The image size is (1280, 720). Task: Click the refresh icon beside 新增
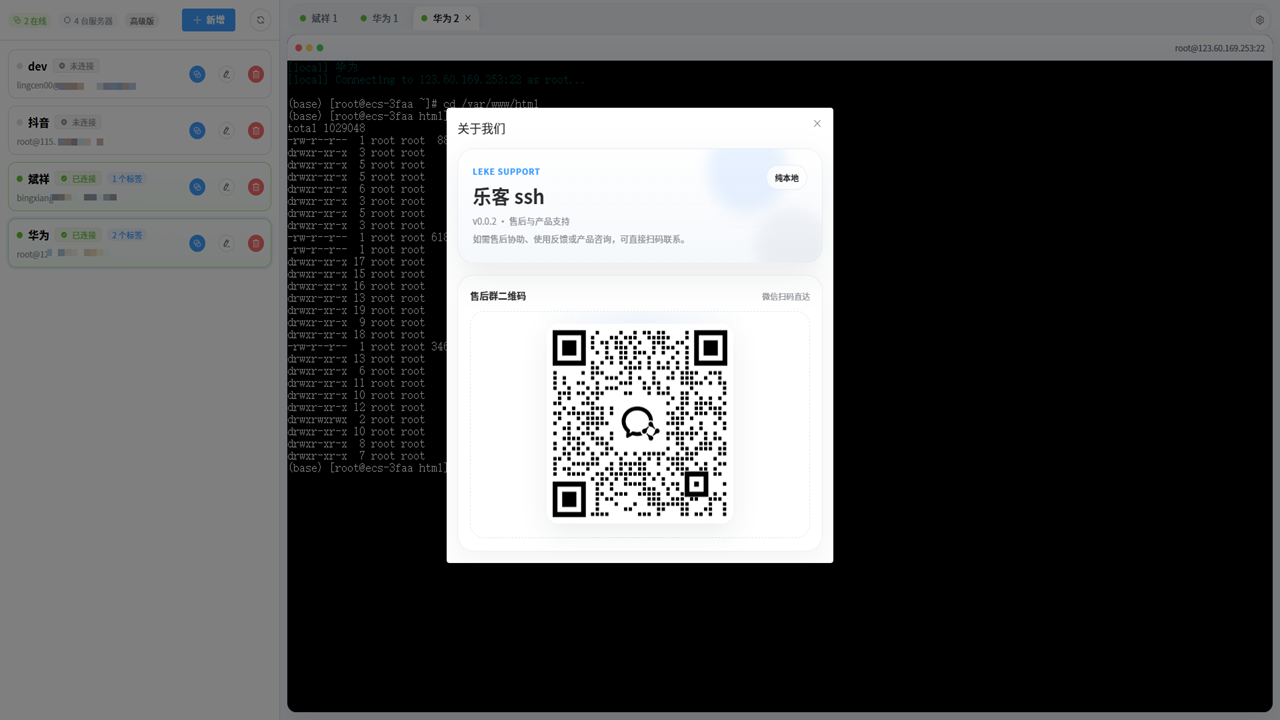[260, 20]
